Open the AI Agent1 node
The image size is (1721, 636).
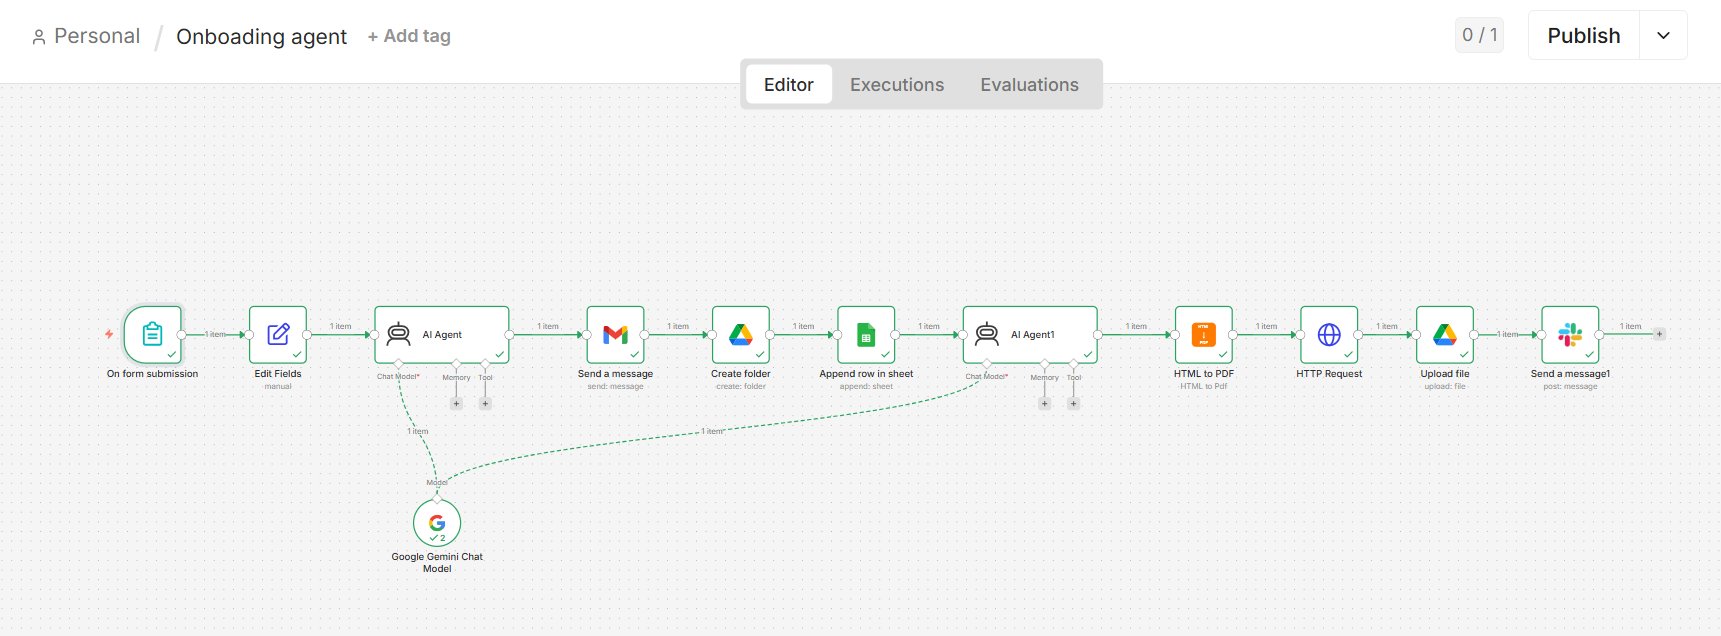pyautogui.click(x=1030, y=334)
